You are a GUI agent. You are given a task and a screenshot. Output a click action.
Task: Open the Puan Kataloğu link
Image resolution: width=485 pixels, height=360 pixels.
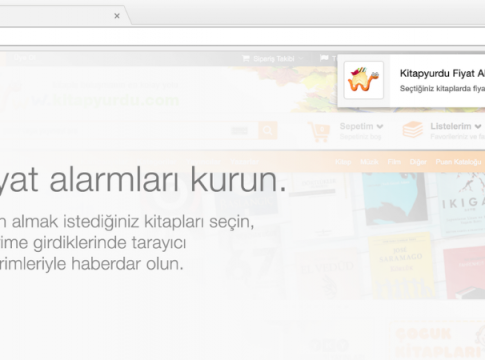tap(458, 162)
